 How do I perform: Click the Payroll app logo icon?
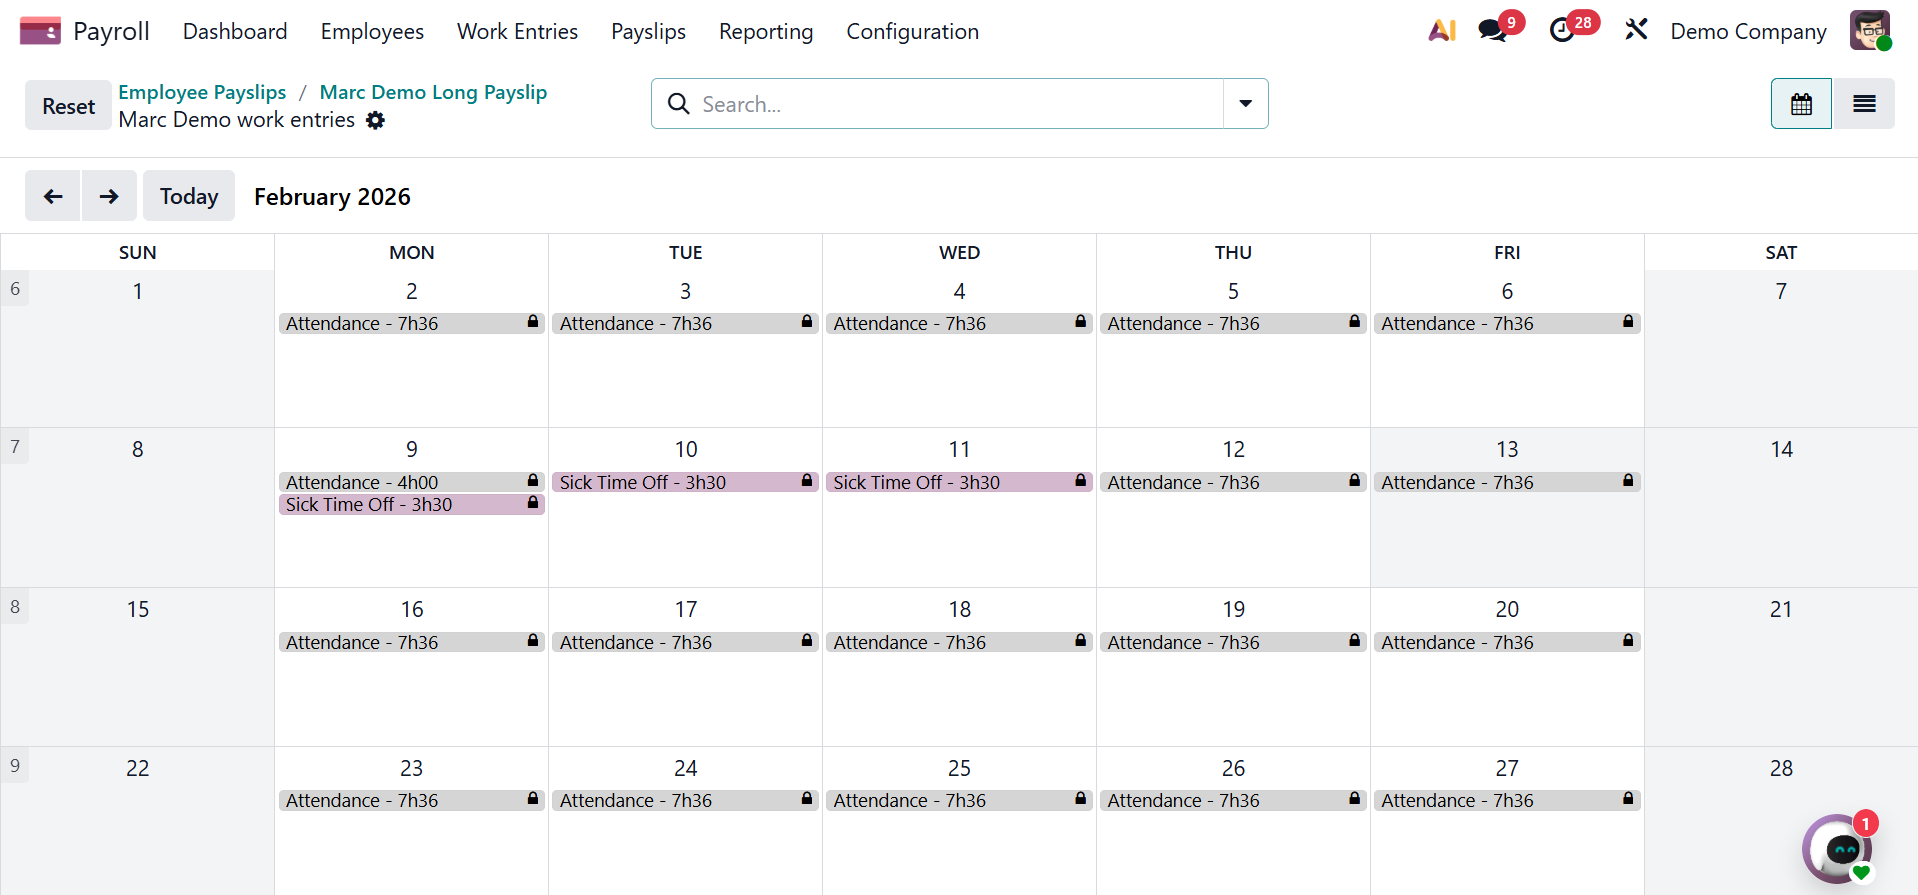[x=40, y=31]
